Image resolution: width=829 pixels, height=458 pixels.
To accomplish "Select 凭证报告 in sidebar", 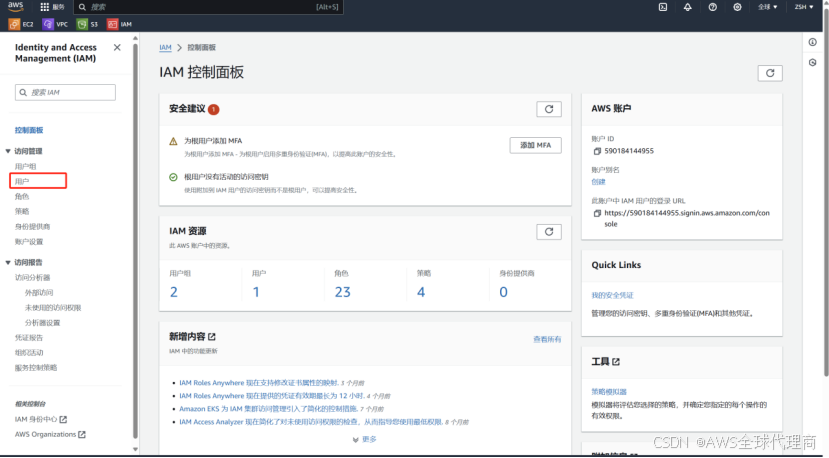I will coord(29,338).
